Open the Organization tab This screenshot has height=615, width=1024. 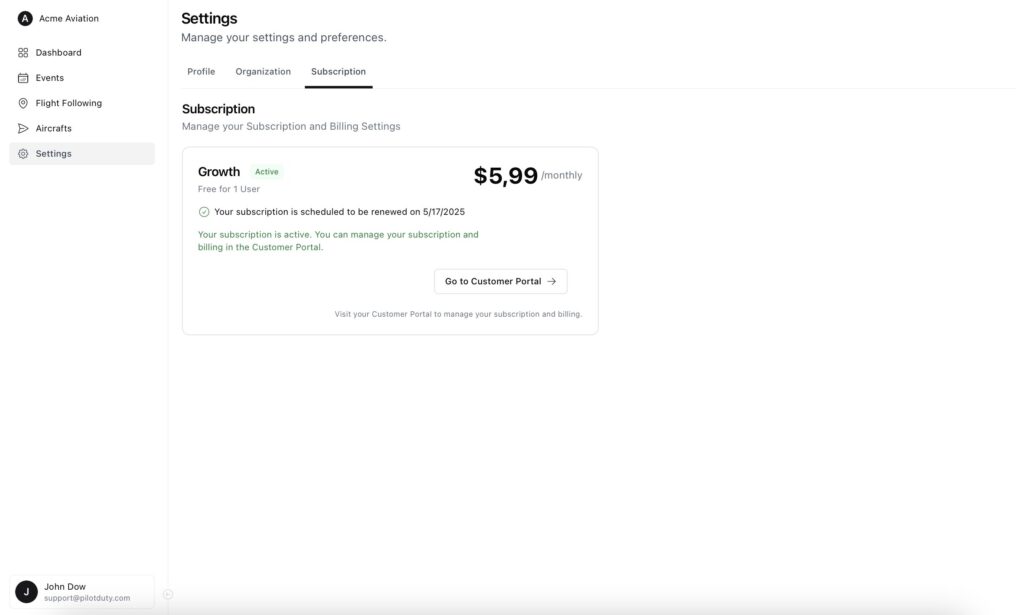(263, 72)
